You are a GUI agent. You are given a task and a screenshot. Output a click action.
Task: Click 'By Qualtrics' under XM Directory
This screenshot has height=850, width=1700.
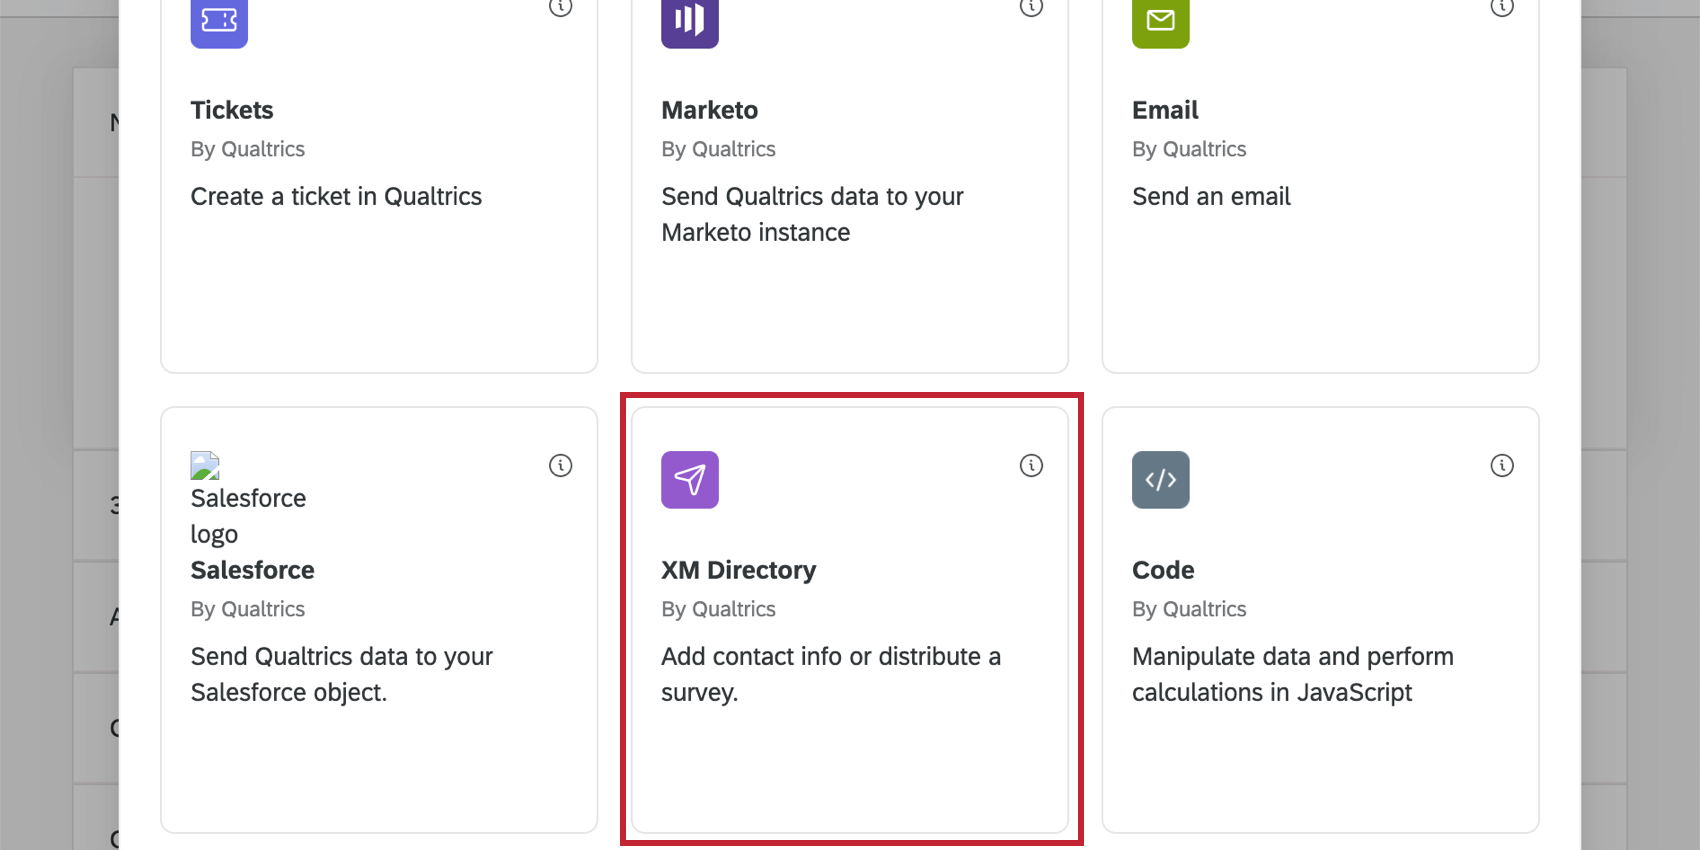[718, 609]
